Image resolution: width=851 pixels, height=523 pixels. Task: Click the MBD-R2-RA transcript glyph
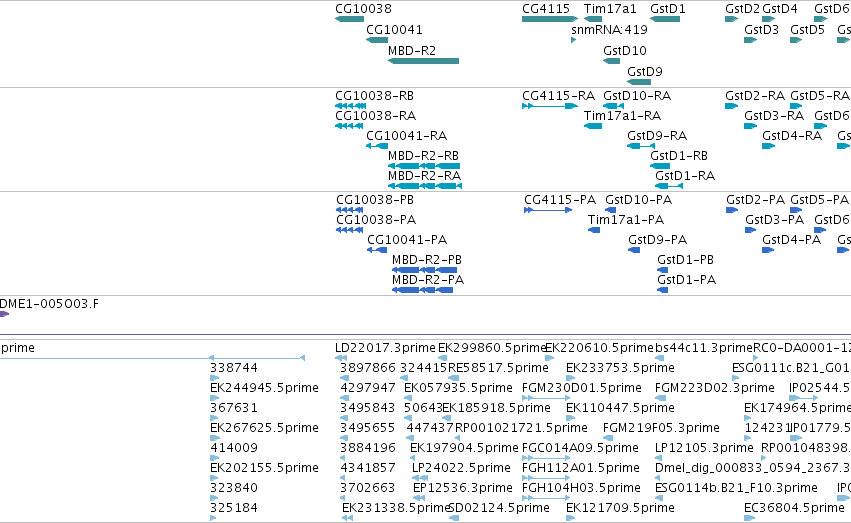tap(425, 186)
